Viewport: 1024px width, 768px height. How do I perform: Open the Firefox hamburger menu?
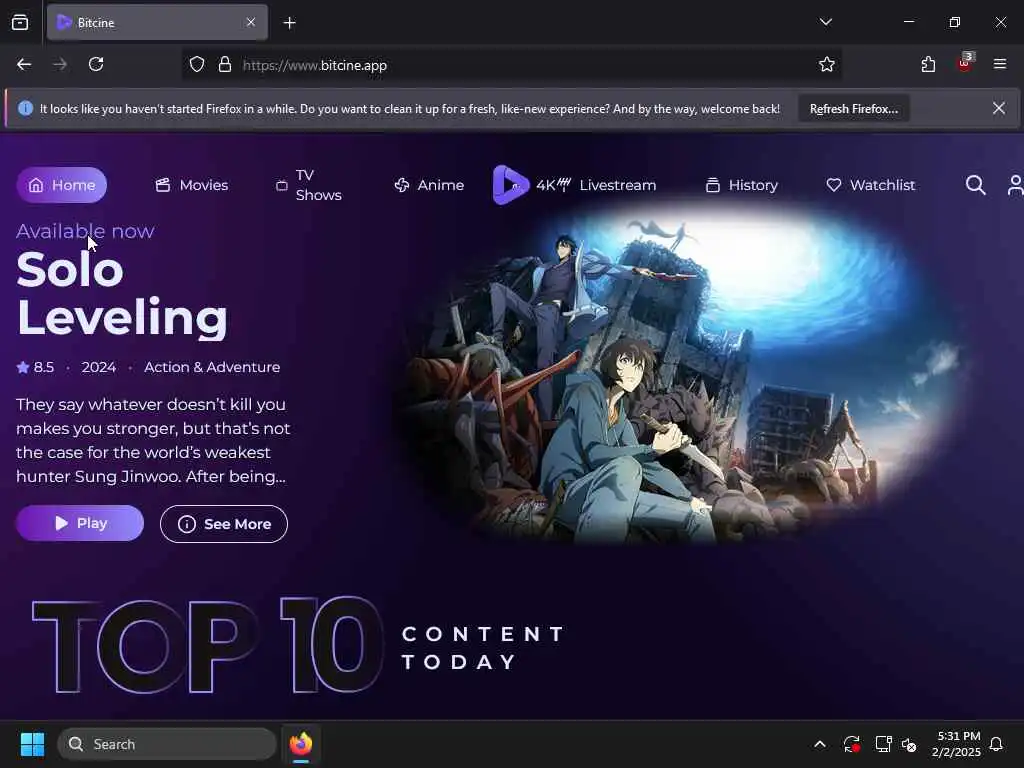999,64
